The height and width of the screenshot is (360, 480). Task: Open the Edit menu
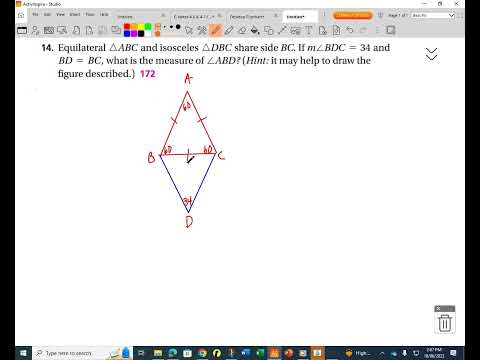(x=47, y=14)
